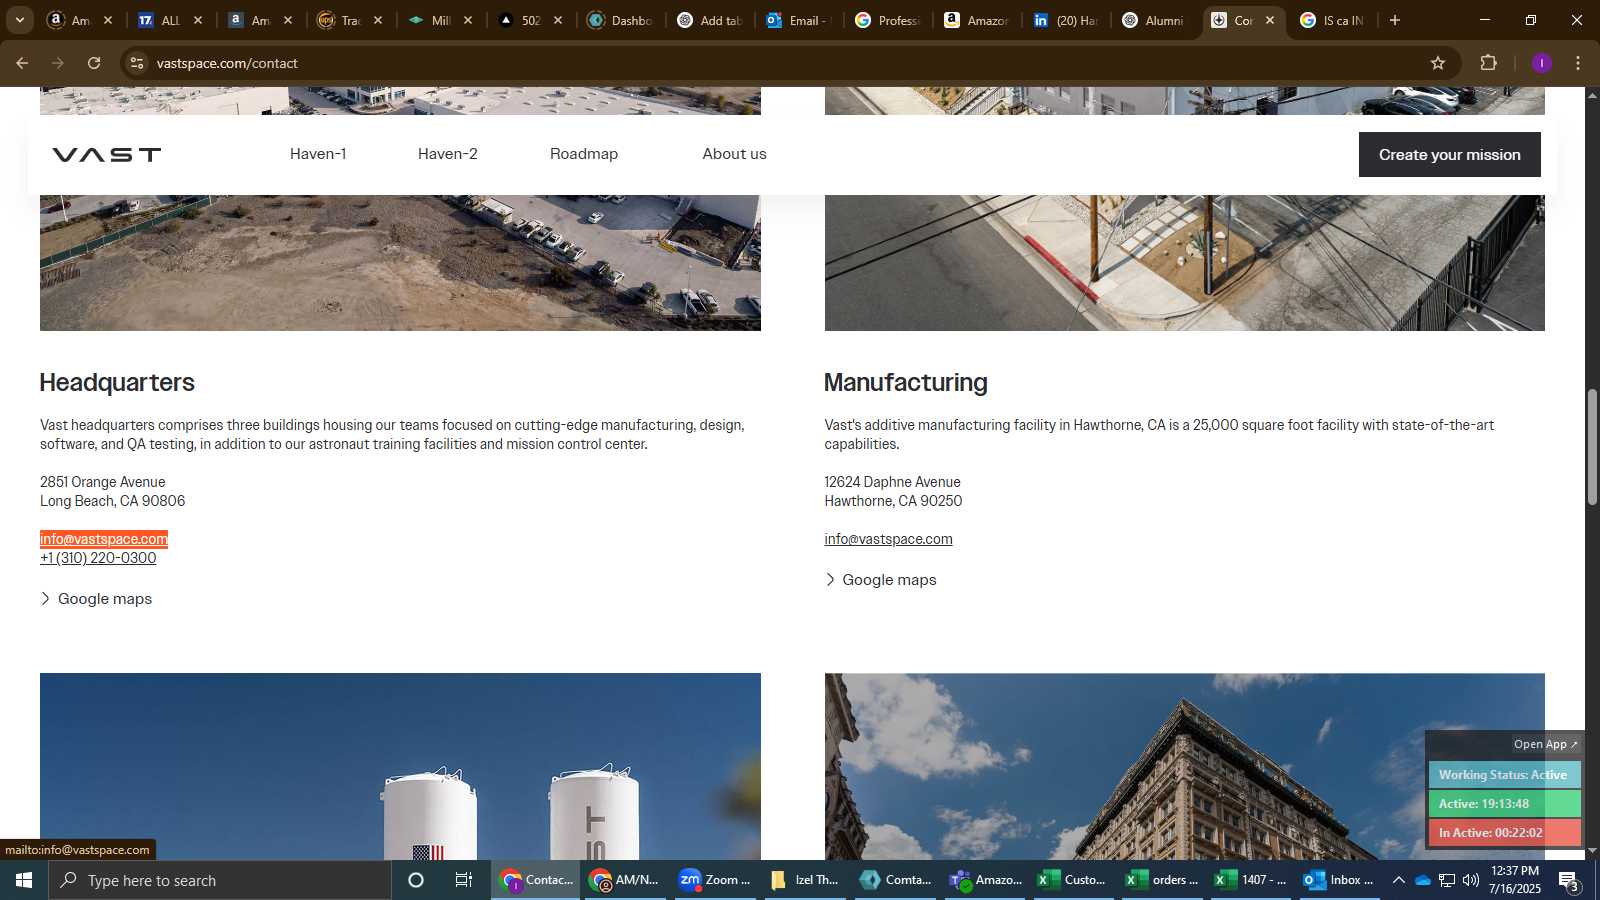
Task: Reload the current page
Action: 94,63
